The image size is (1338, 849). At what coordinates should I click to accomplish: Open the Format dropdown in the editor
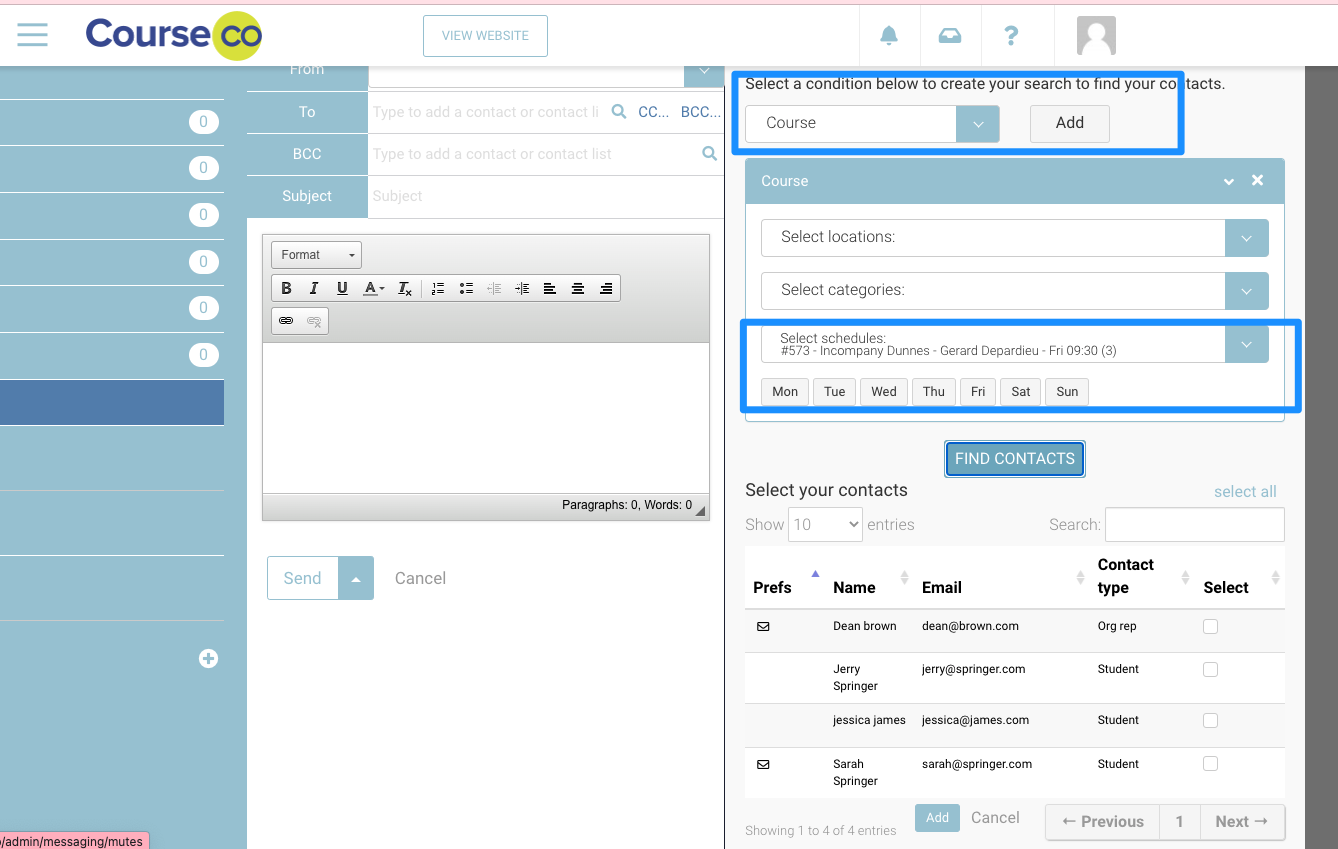(x=316, y=255)
